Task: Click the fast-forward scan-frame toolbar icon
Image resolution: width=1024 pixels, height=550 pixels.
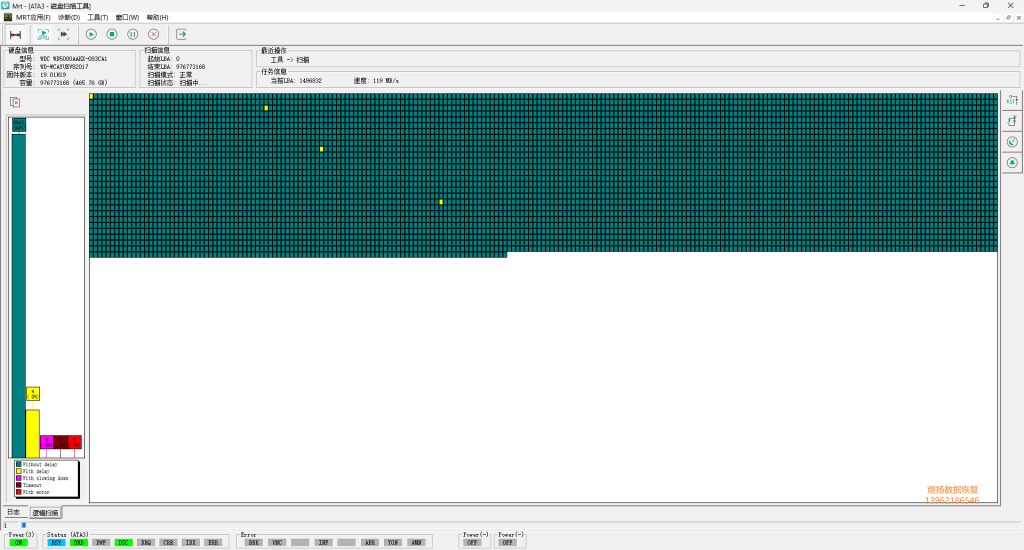Action: pyautogui.click(x=63, y=35)
